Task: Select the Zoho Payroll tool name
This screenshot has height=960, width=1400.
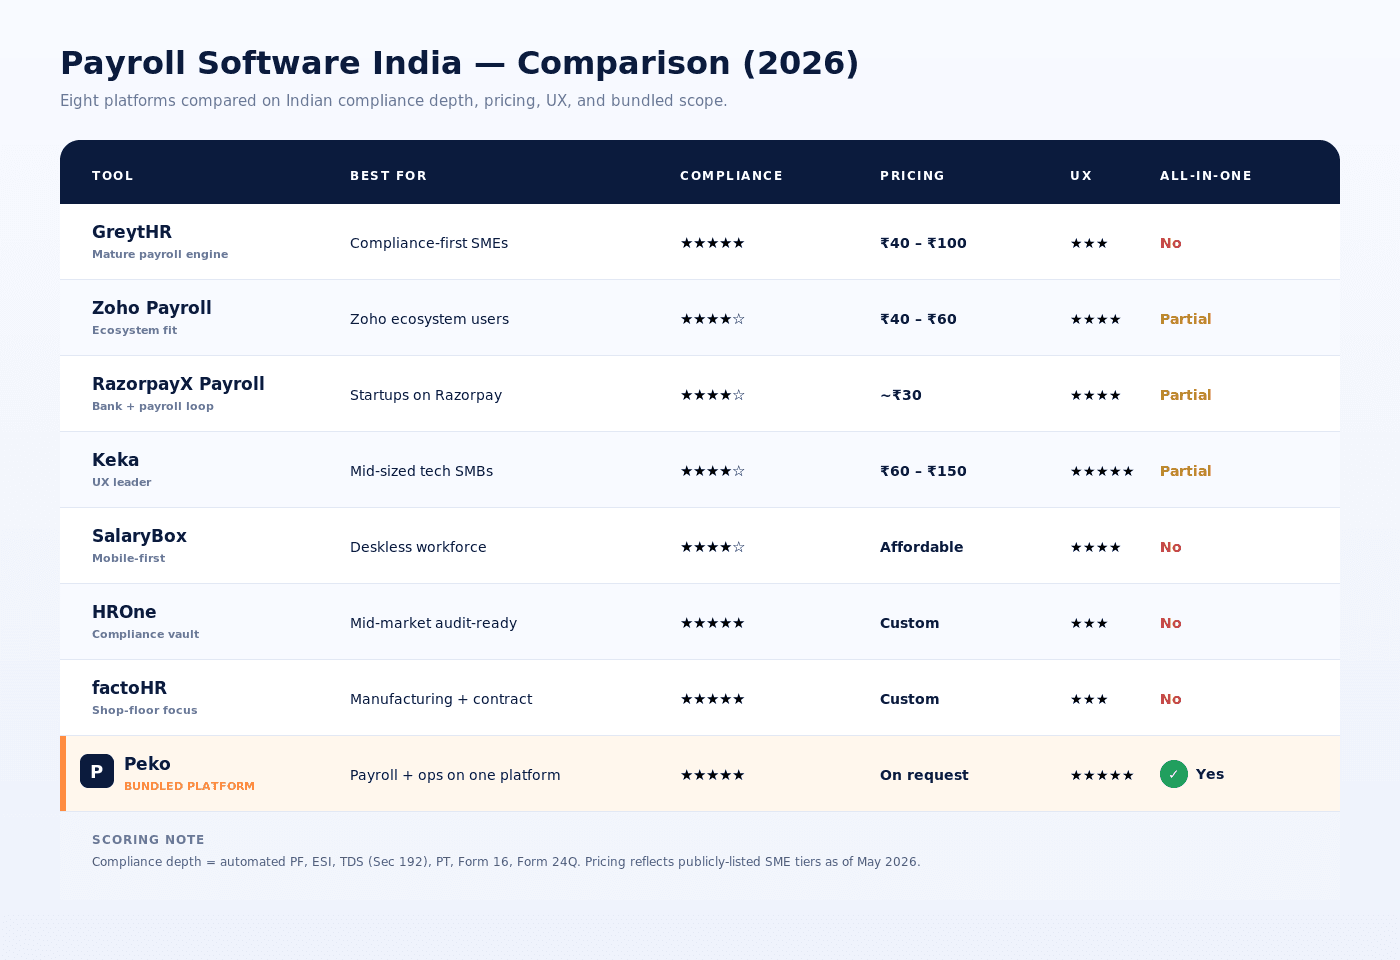Action: tap(152, 308)
